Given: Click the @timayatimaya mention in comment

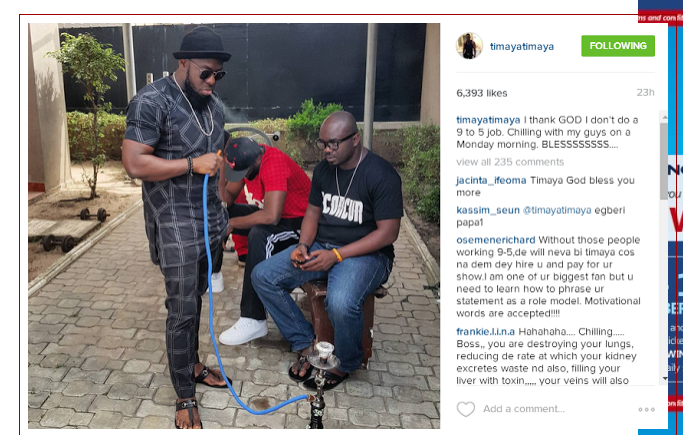Looking at the screenshot, I should click(x=557, y=210).
